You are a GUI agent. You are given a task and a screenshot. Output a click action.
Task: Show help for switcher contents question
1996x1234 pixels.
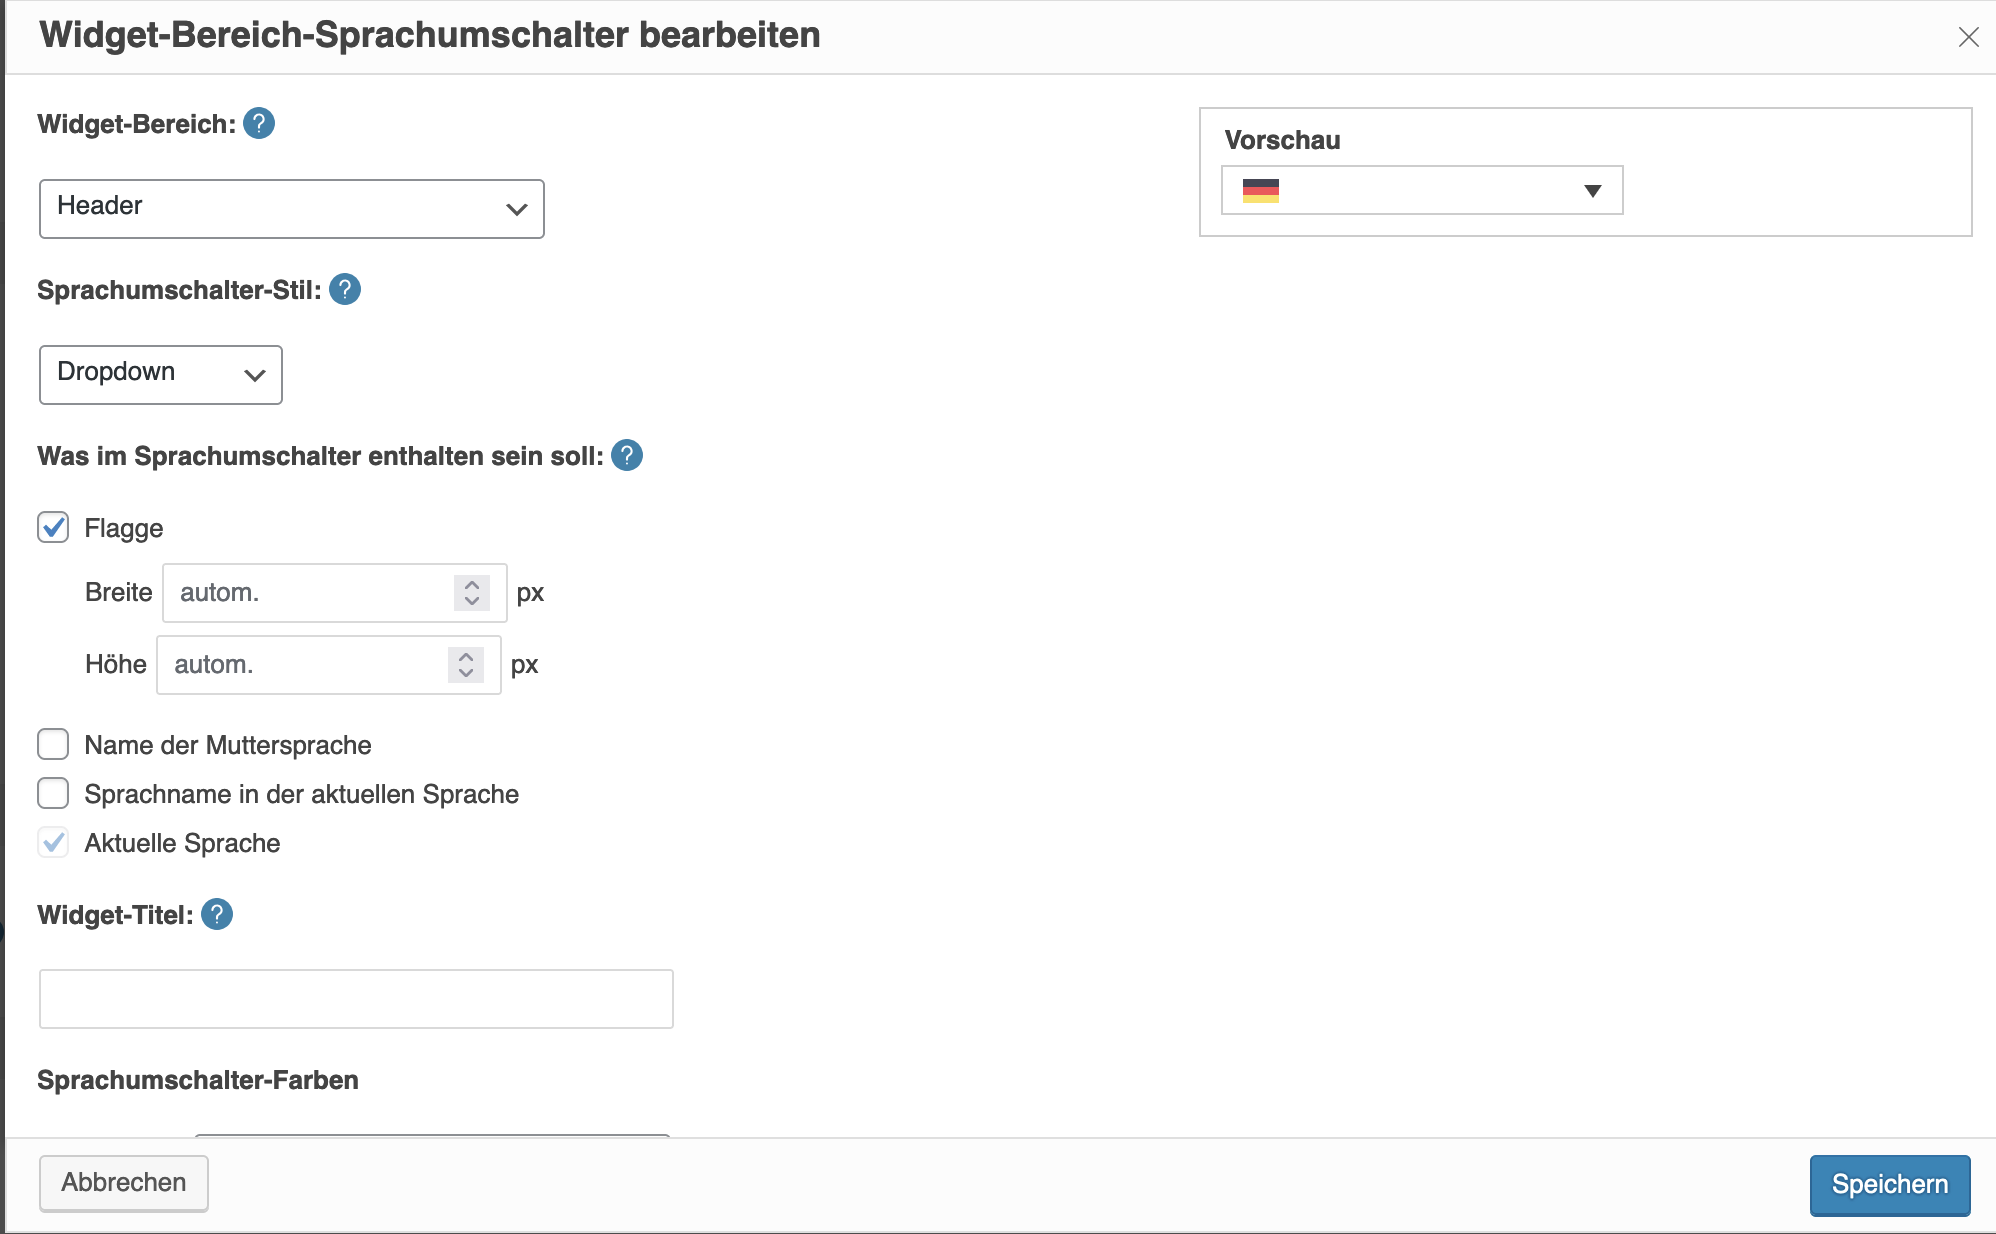click(x=627, y=456)
